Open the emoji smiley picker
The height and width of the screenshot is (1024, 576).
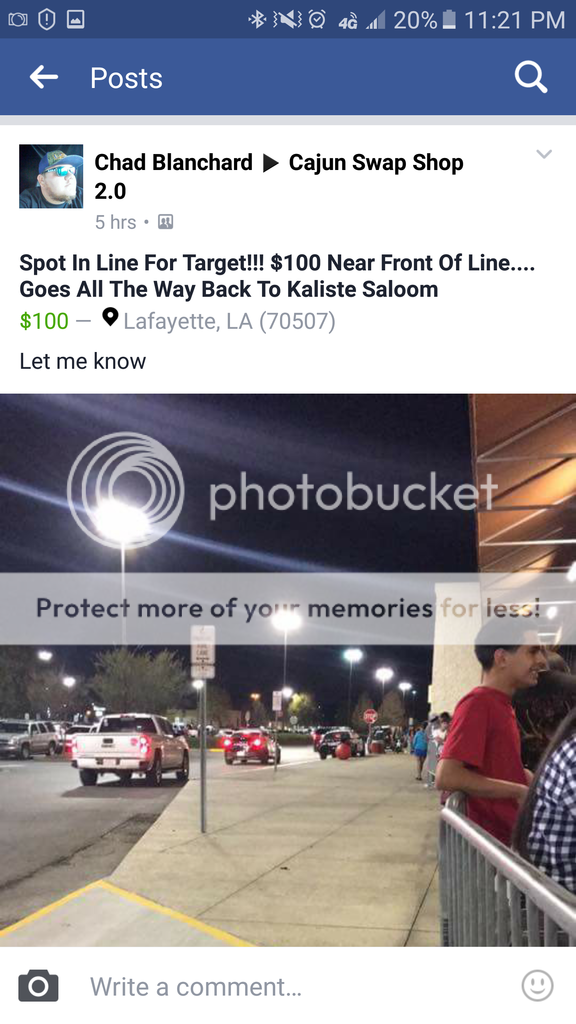pos(537,985)
